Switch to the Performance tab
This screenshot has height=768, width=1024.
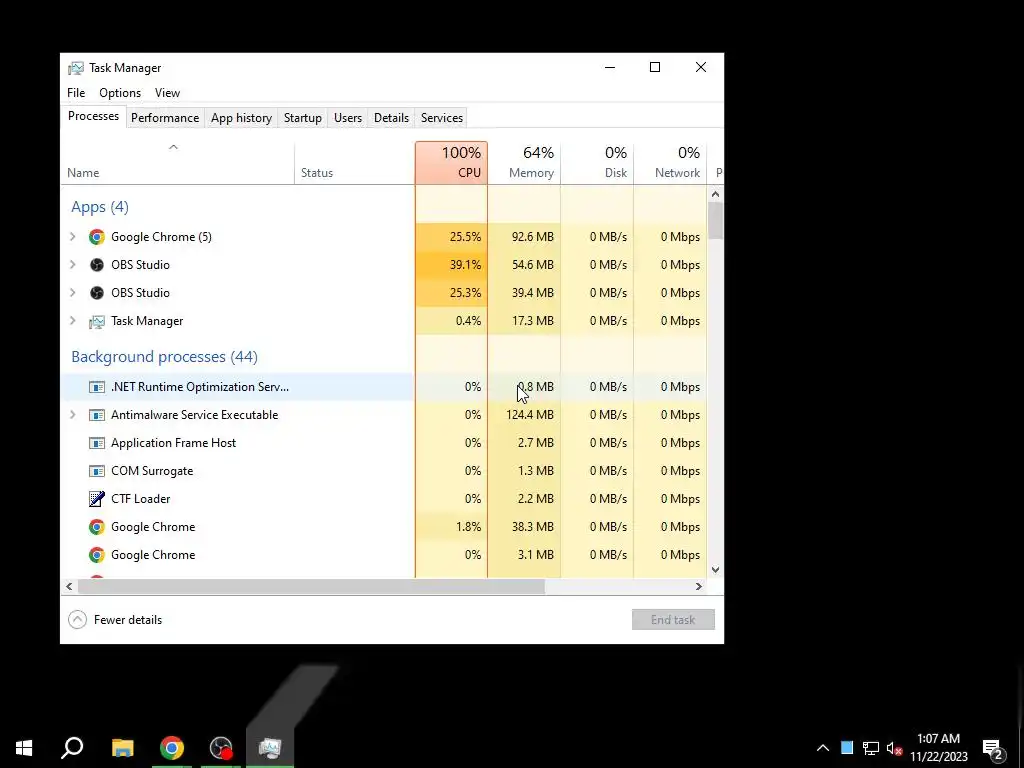(165, 118)
